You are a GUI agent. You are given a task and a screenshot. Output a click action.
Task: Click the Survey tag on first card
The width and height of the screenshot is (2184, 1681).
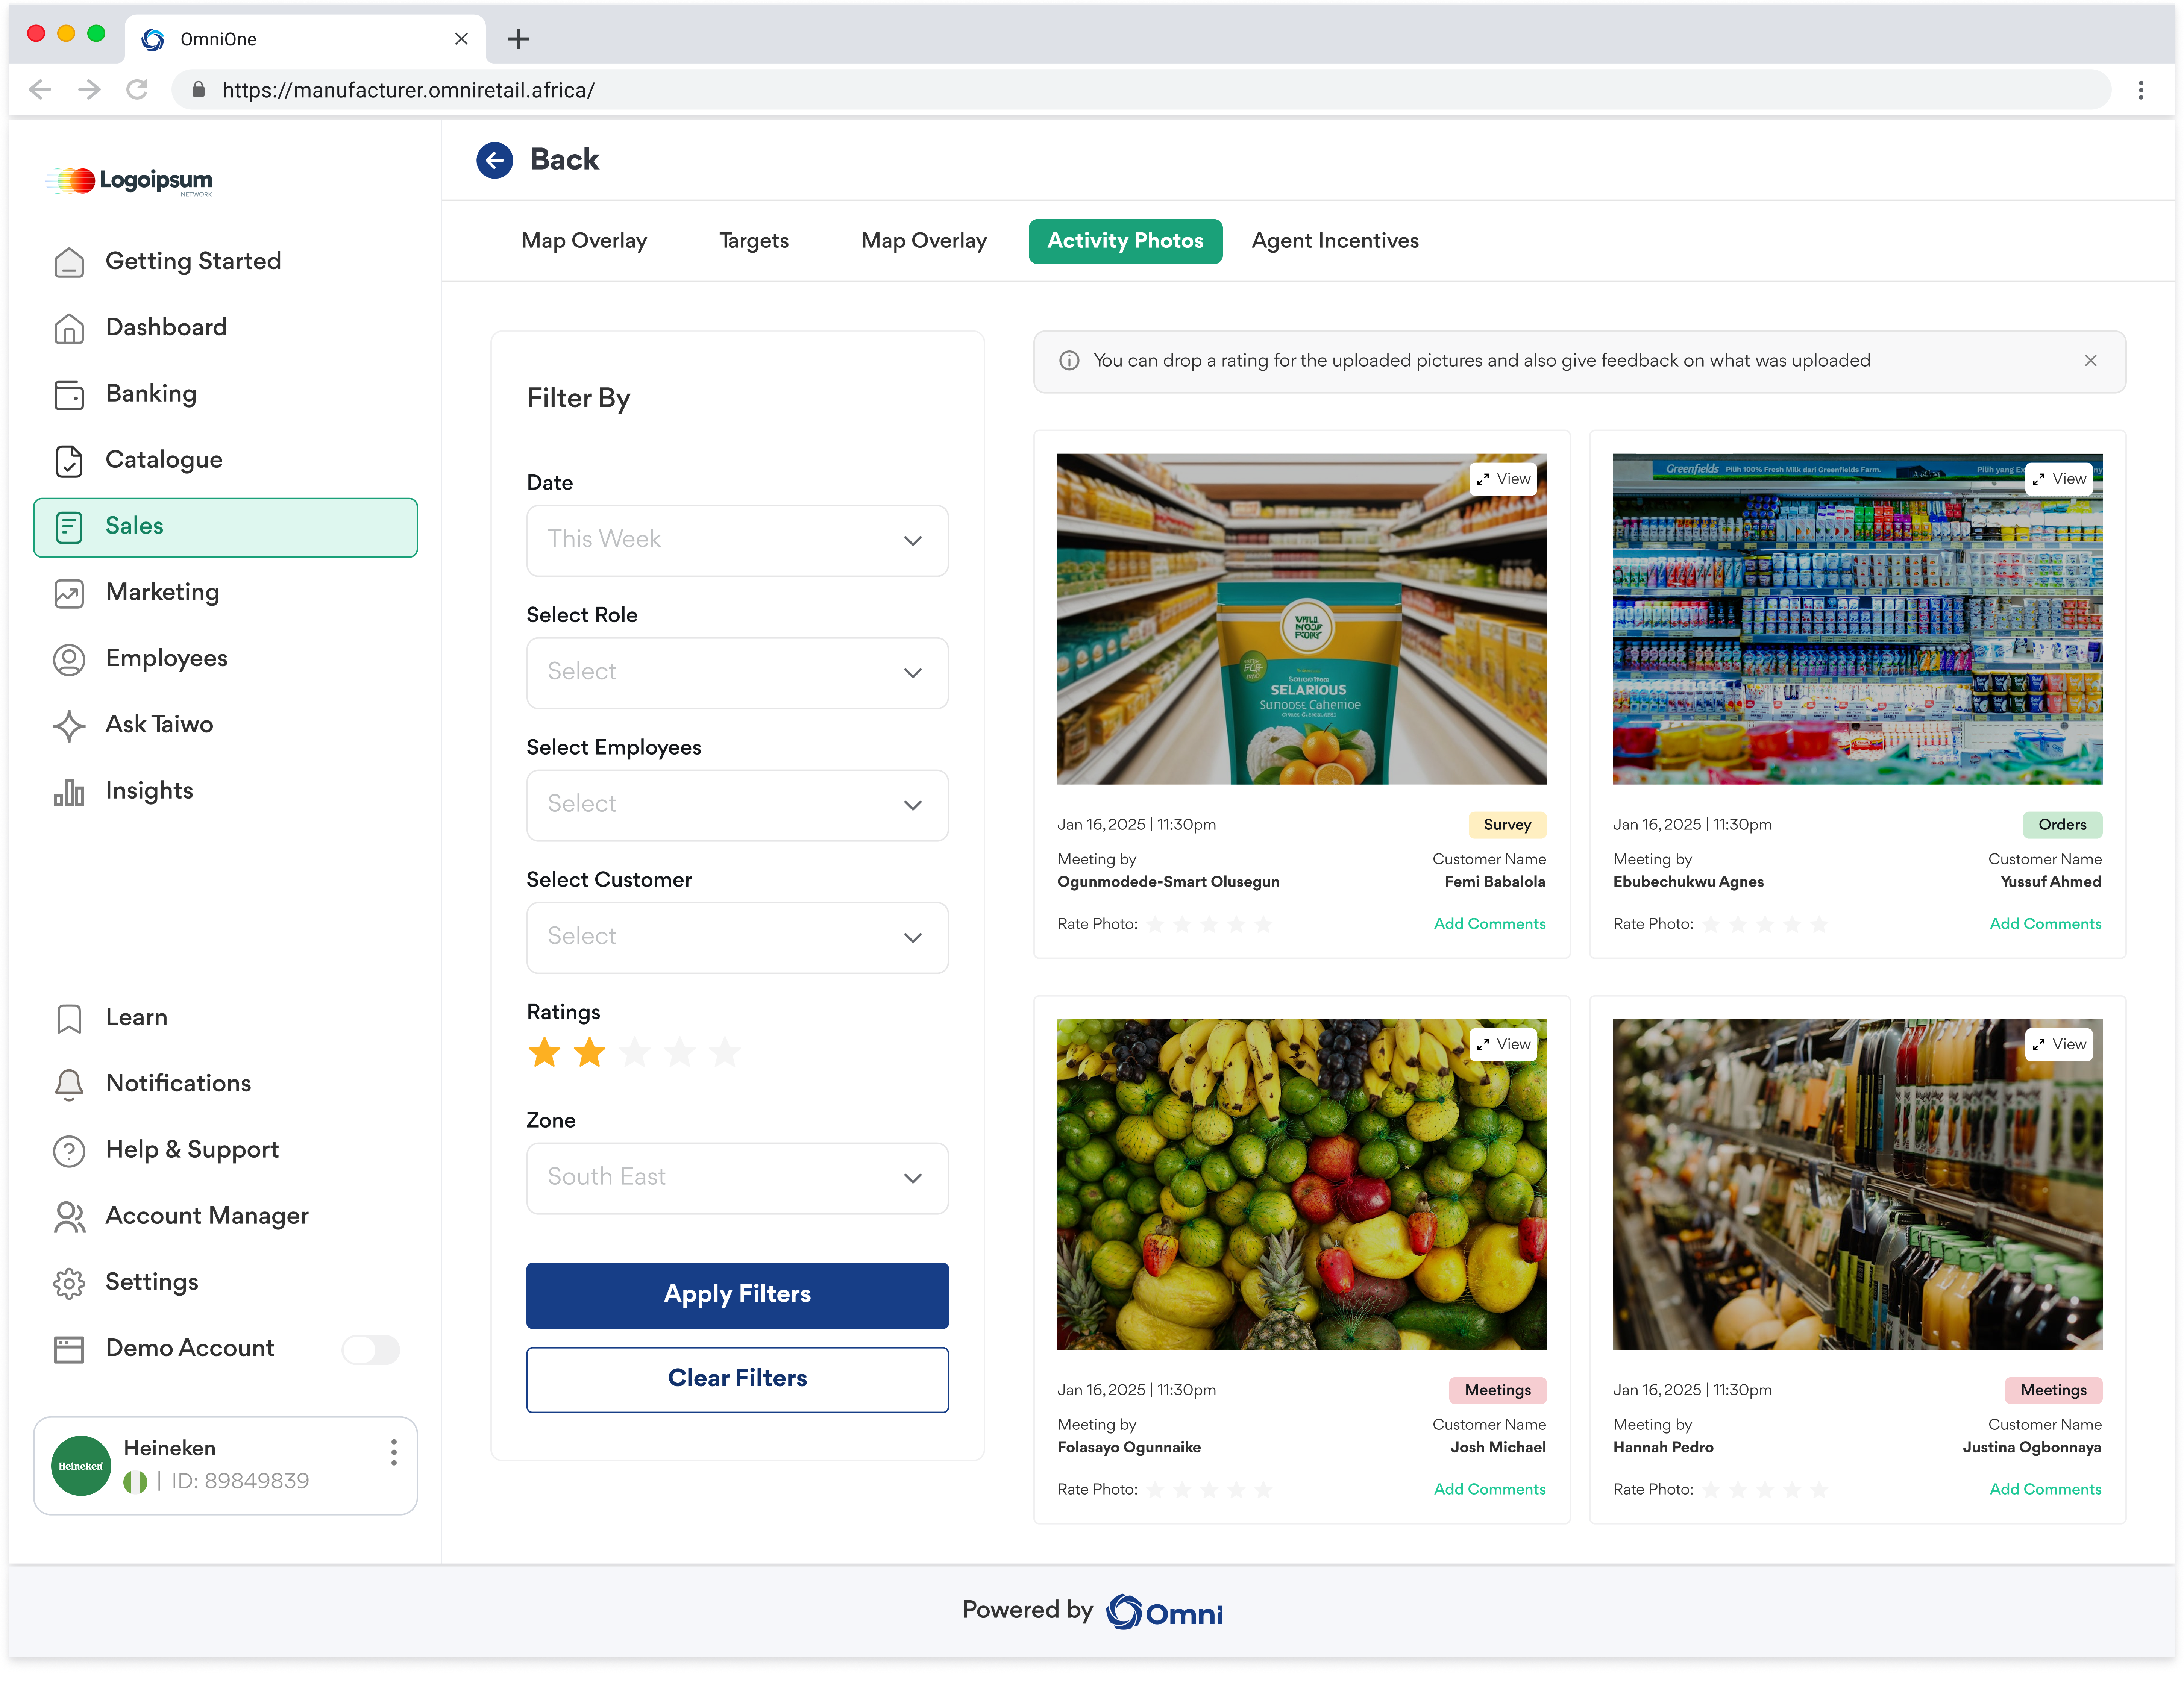tap(1507, 825)
